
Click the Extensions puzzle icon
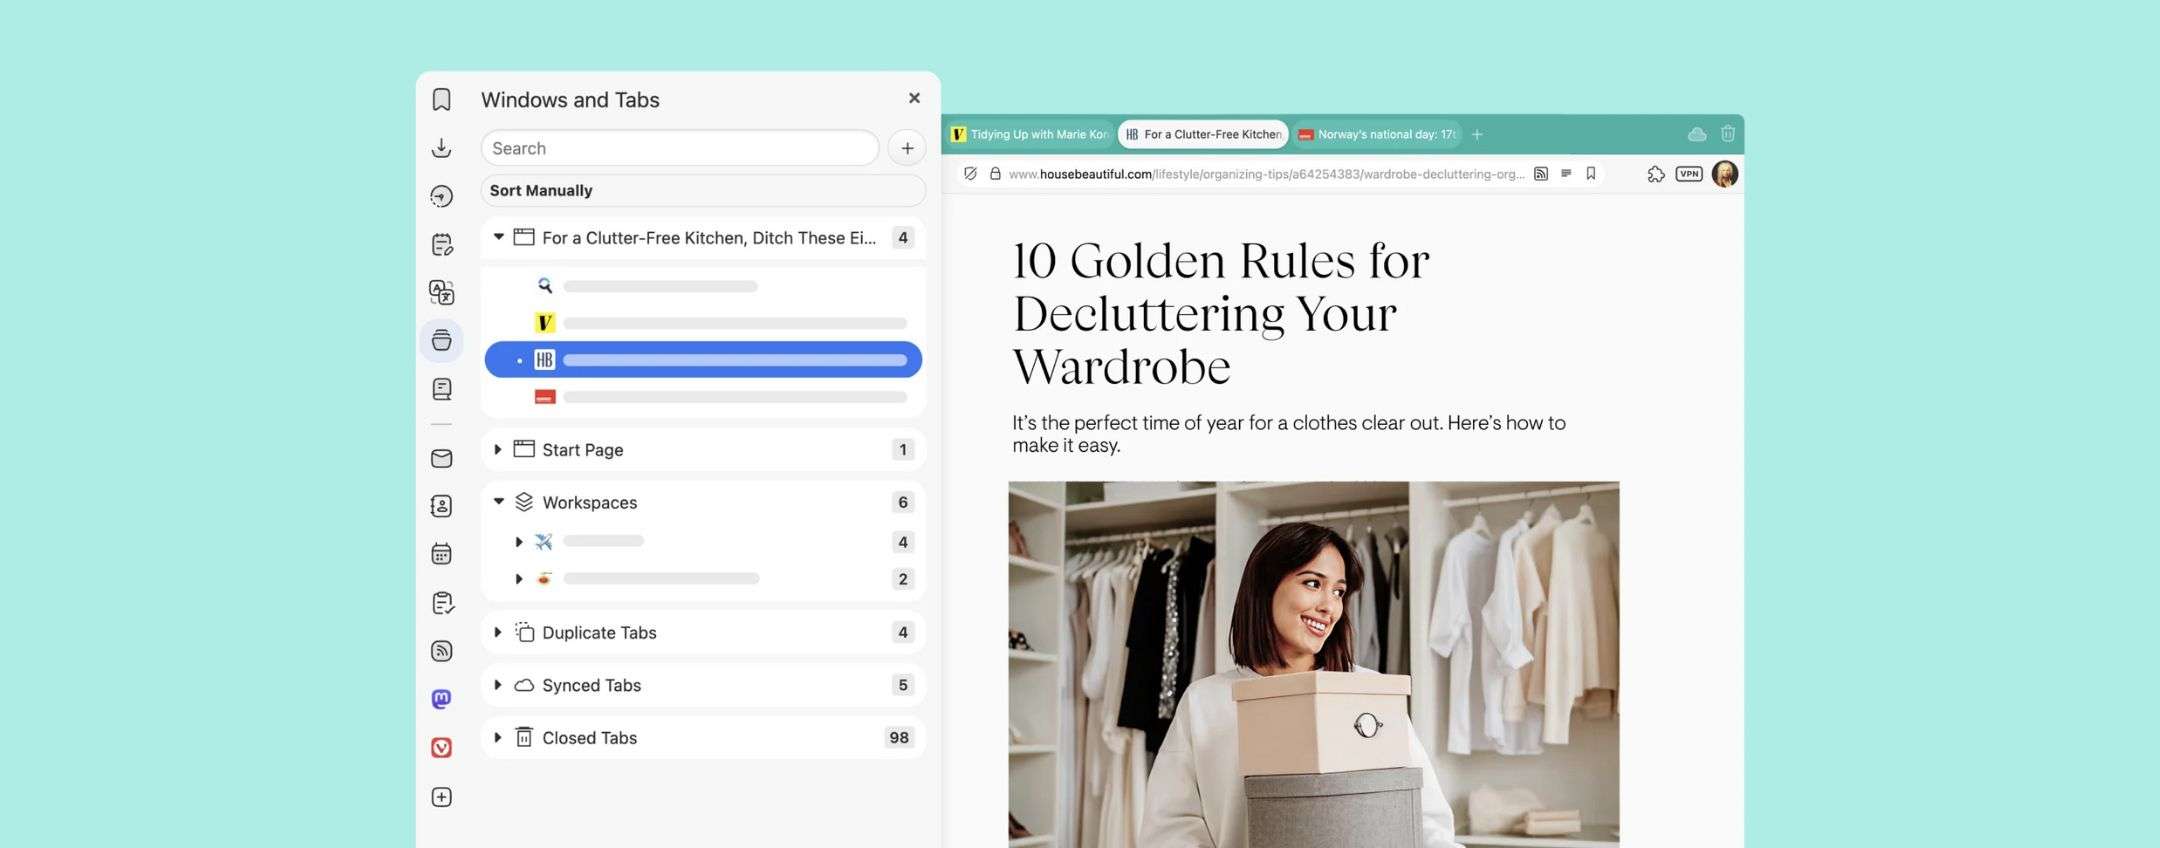[1656, 174]
